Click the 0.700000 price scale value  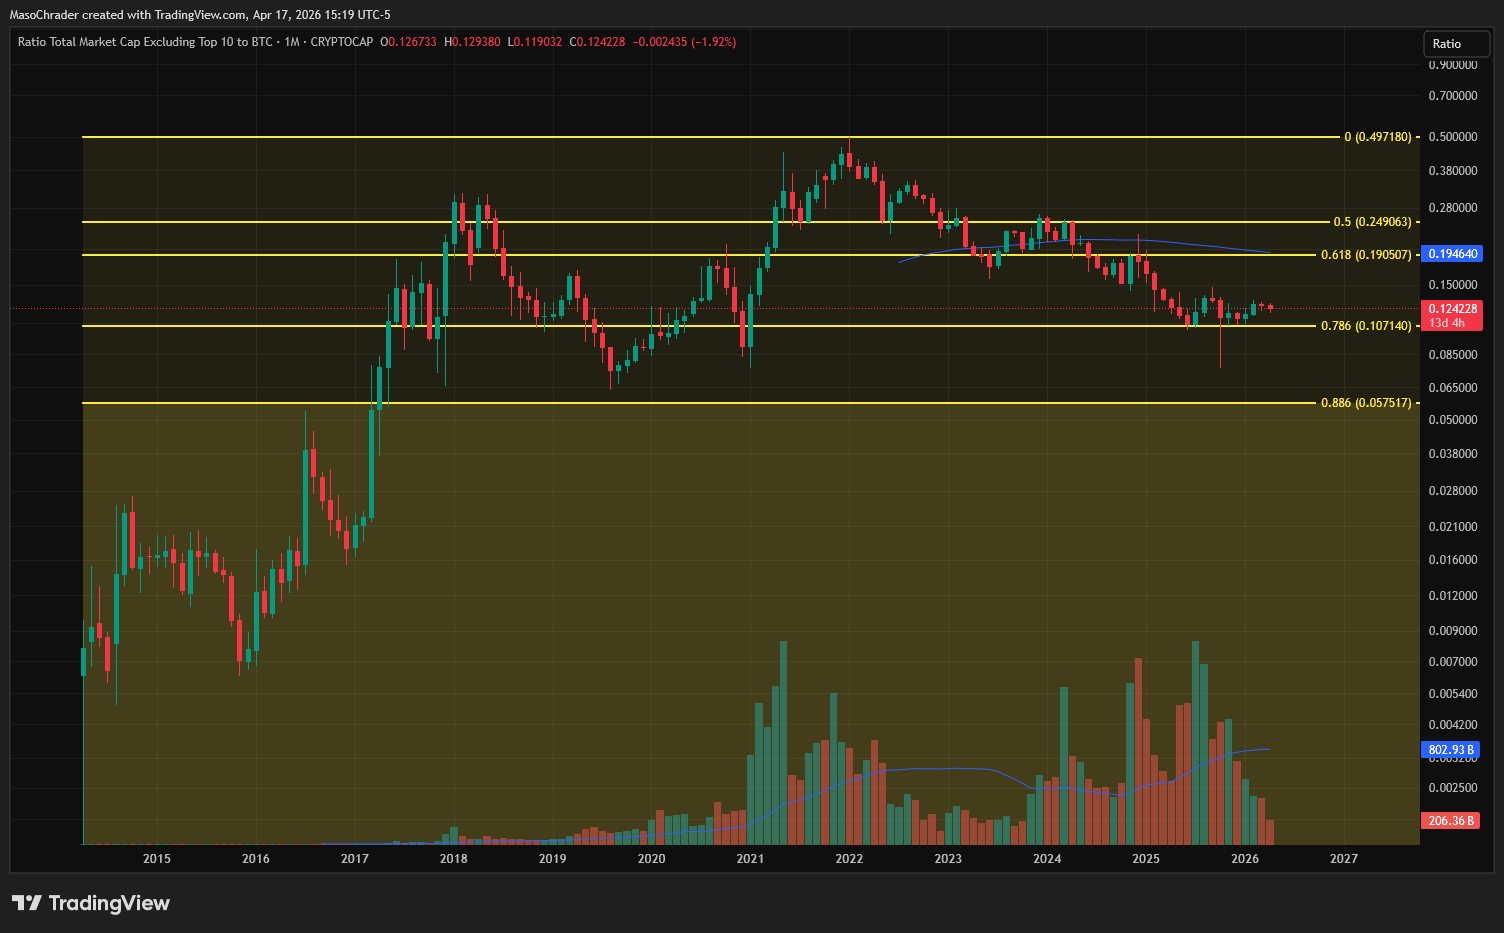tap(1453, 96)
